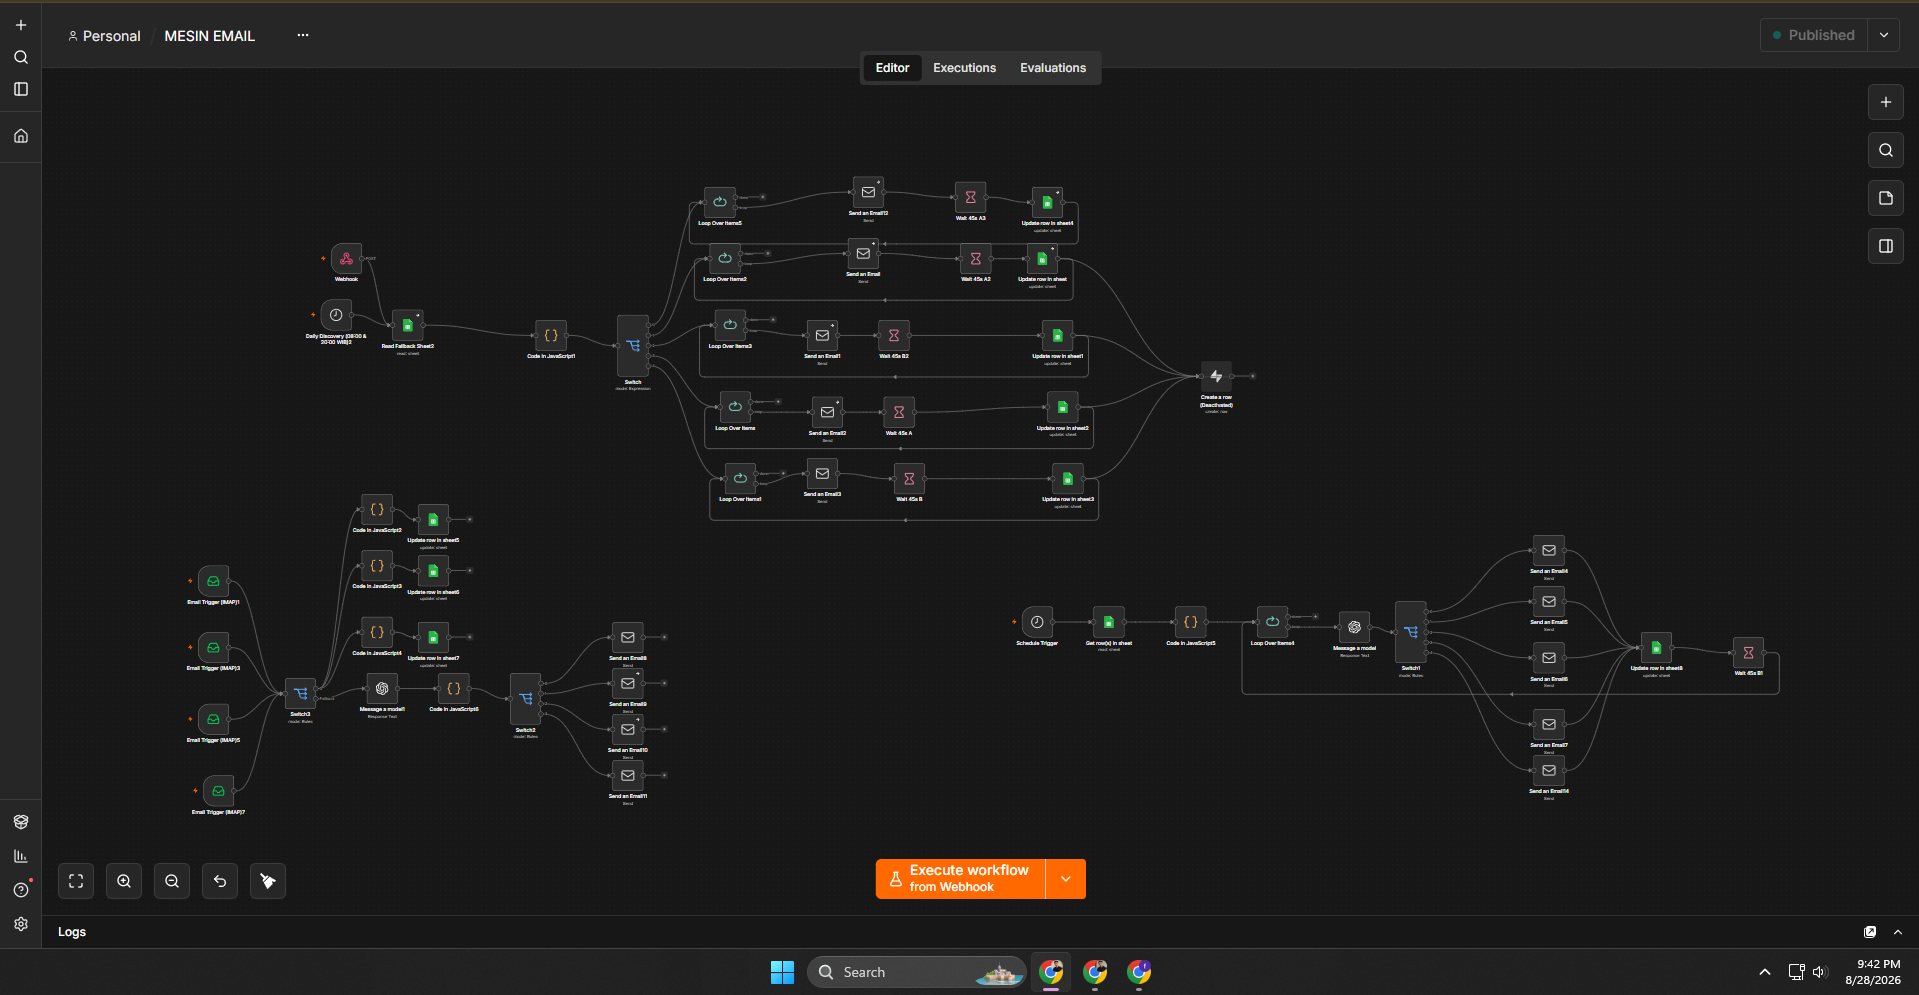Select the Daily Discovery schedule node
The image size is (1919, 995).
(336, 315)
